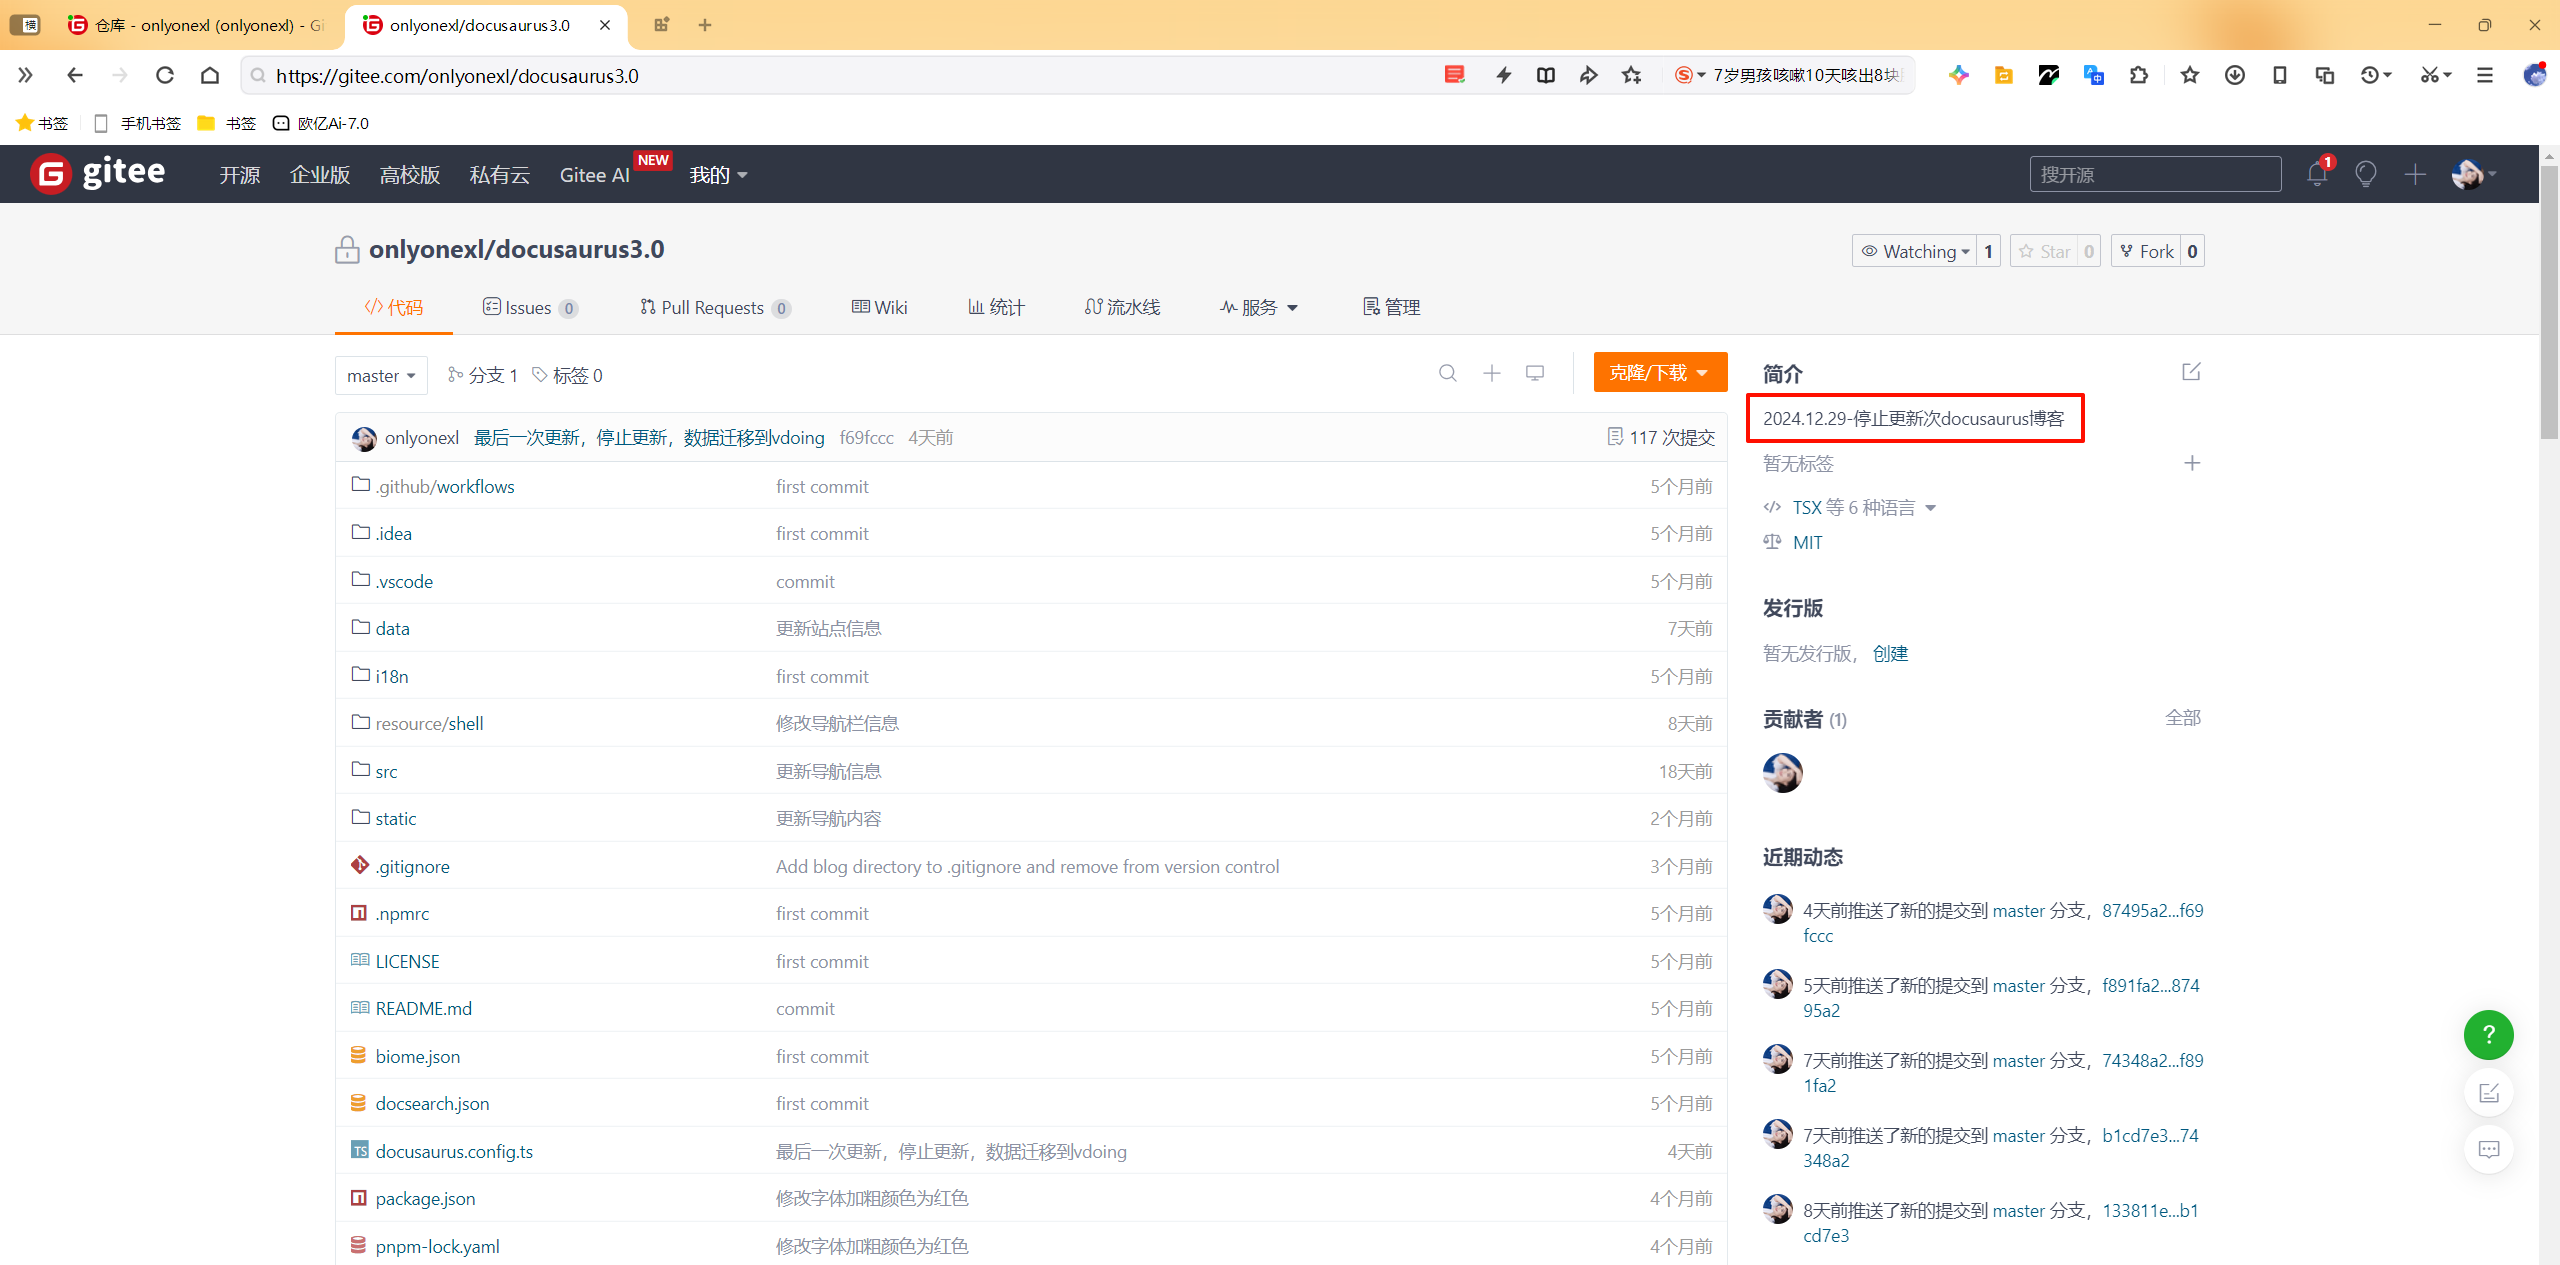Click the 创建 release link
2560x1265 pixels.
click(x=1890, y=653)
